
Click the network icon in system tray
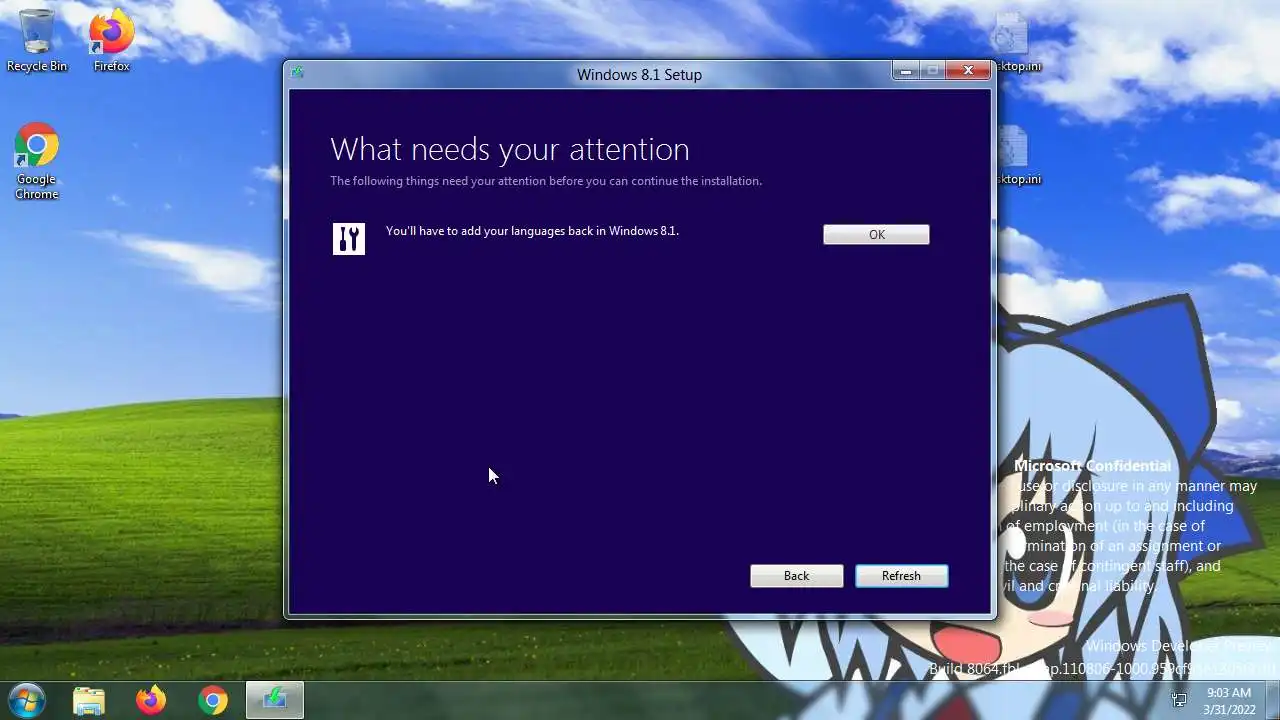click(1179, 700)
